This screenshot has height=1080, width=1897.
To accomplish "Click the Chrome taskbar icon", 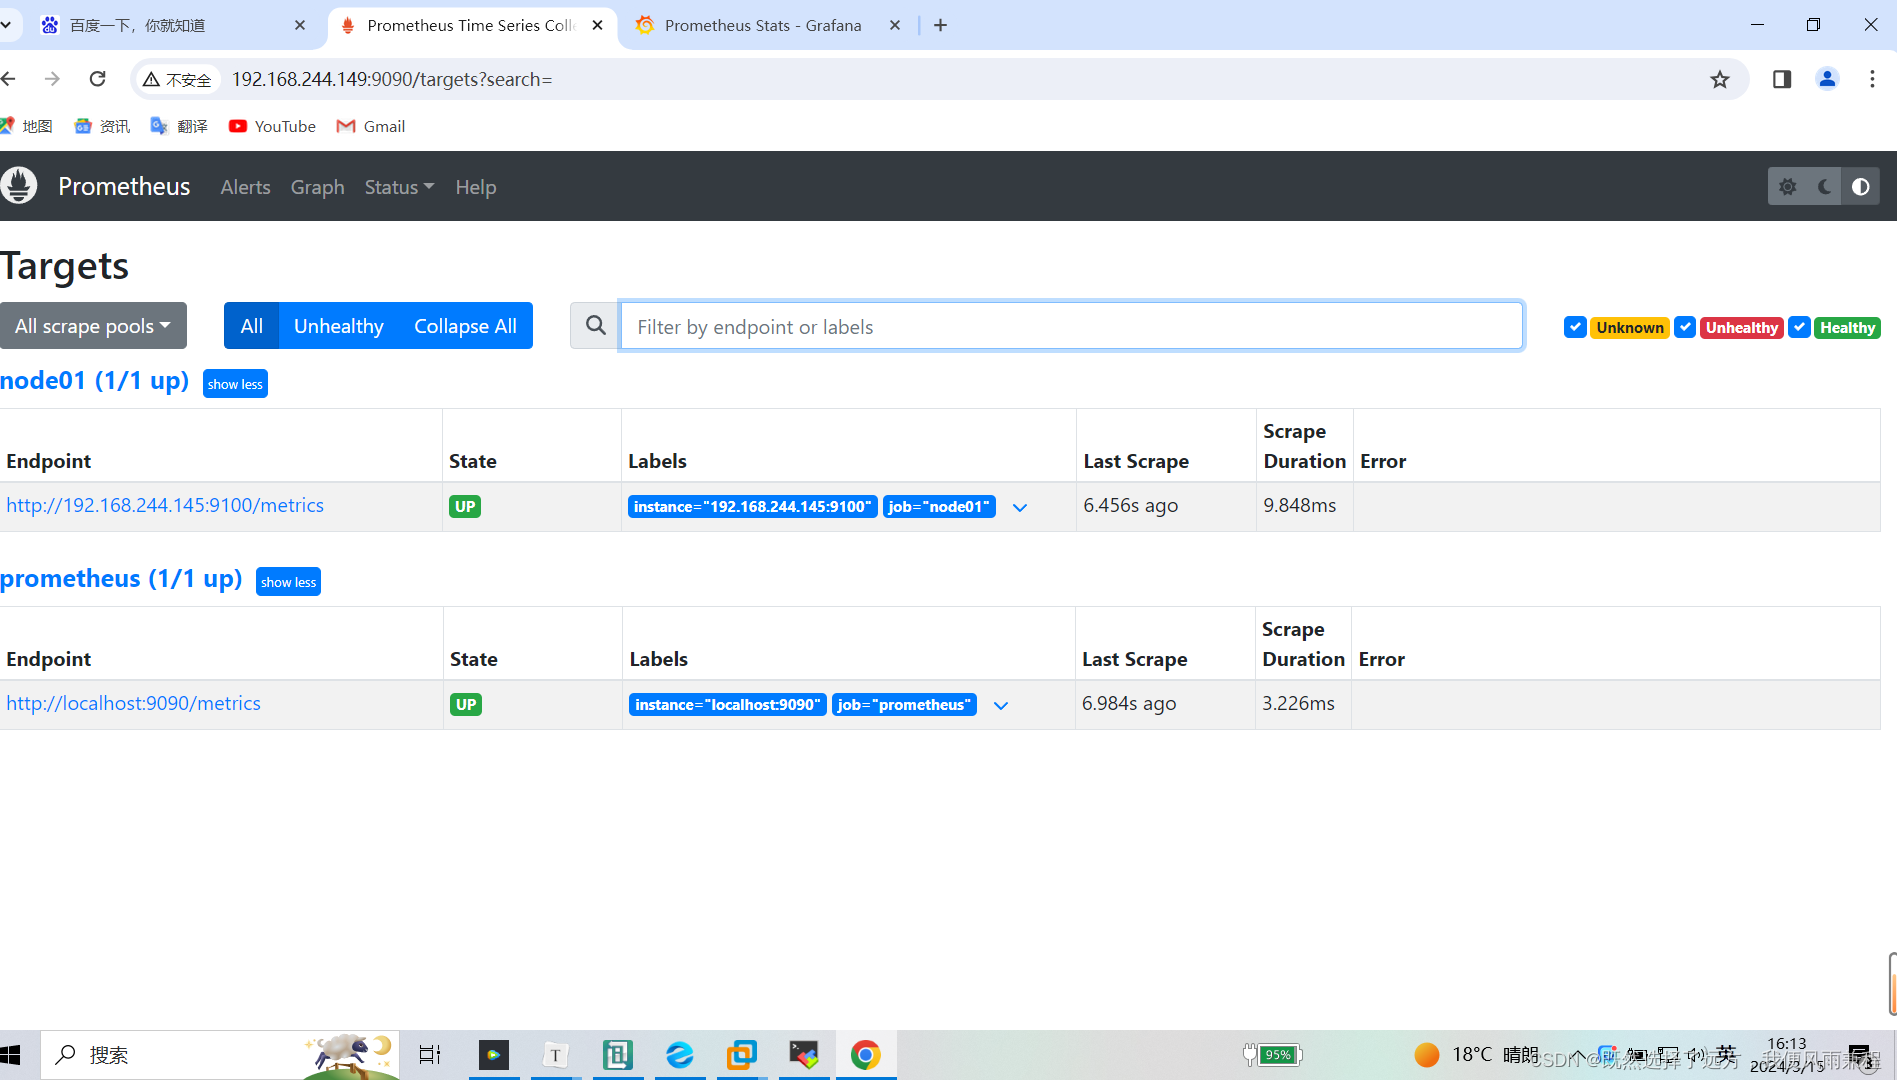I will pyautogui.click(x=866, y=1055).
